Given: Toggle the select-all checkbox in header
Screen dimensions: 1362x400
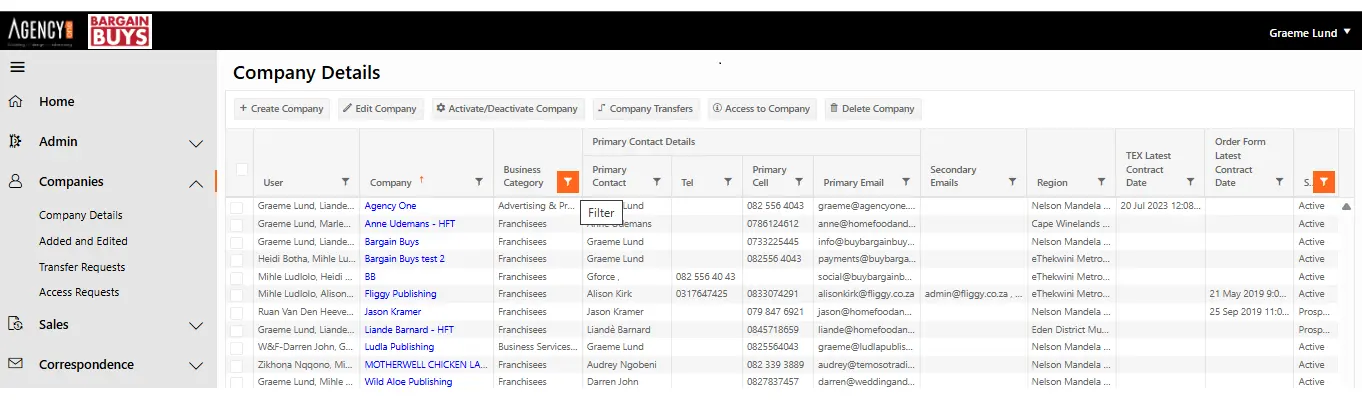Looking at the screenshot, I should (241, 169).
